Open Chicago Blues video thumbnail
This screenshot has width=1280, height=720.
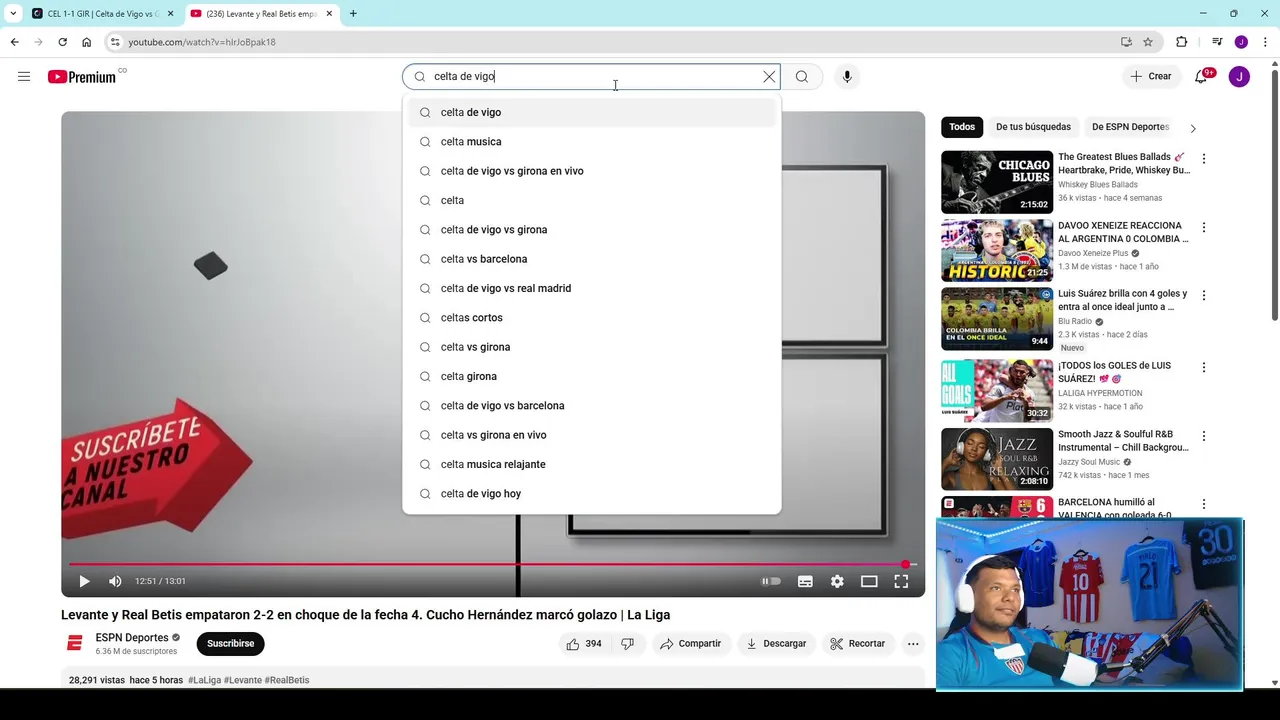(997, 182)
